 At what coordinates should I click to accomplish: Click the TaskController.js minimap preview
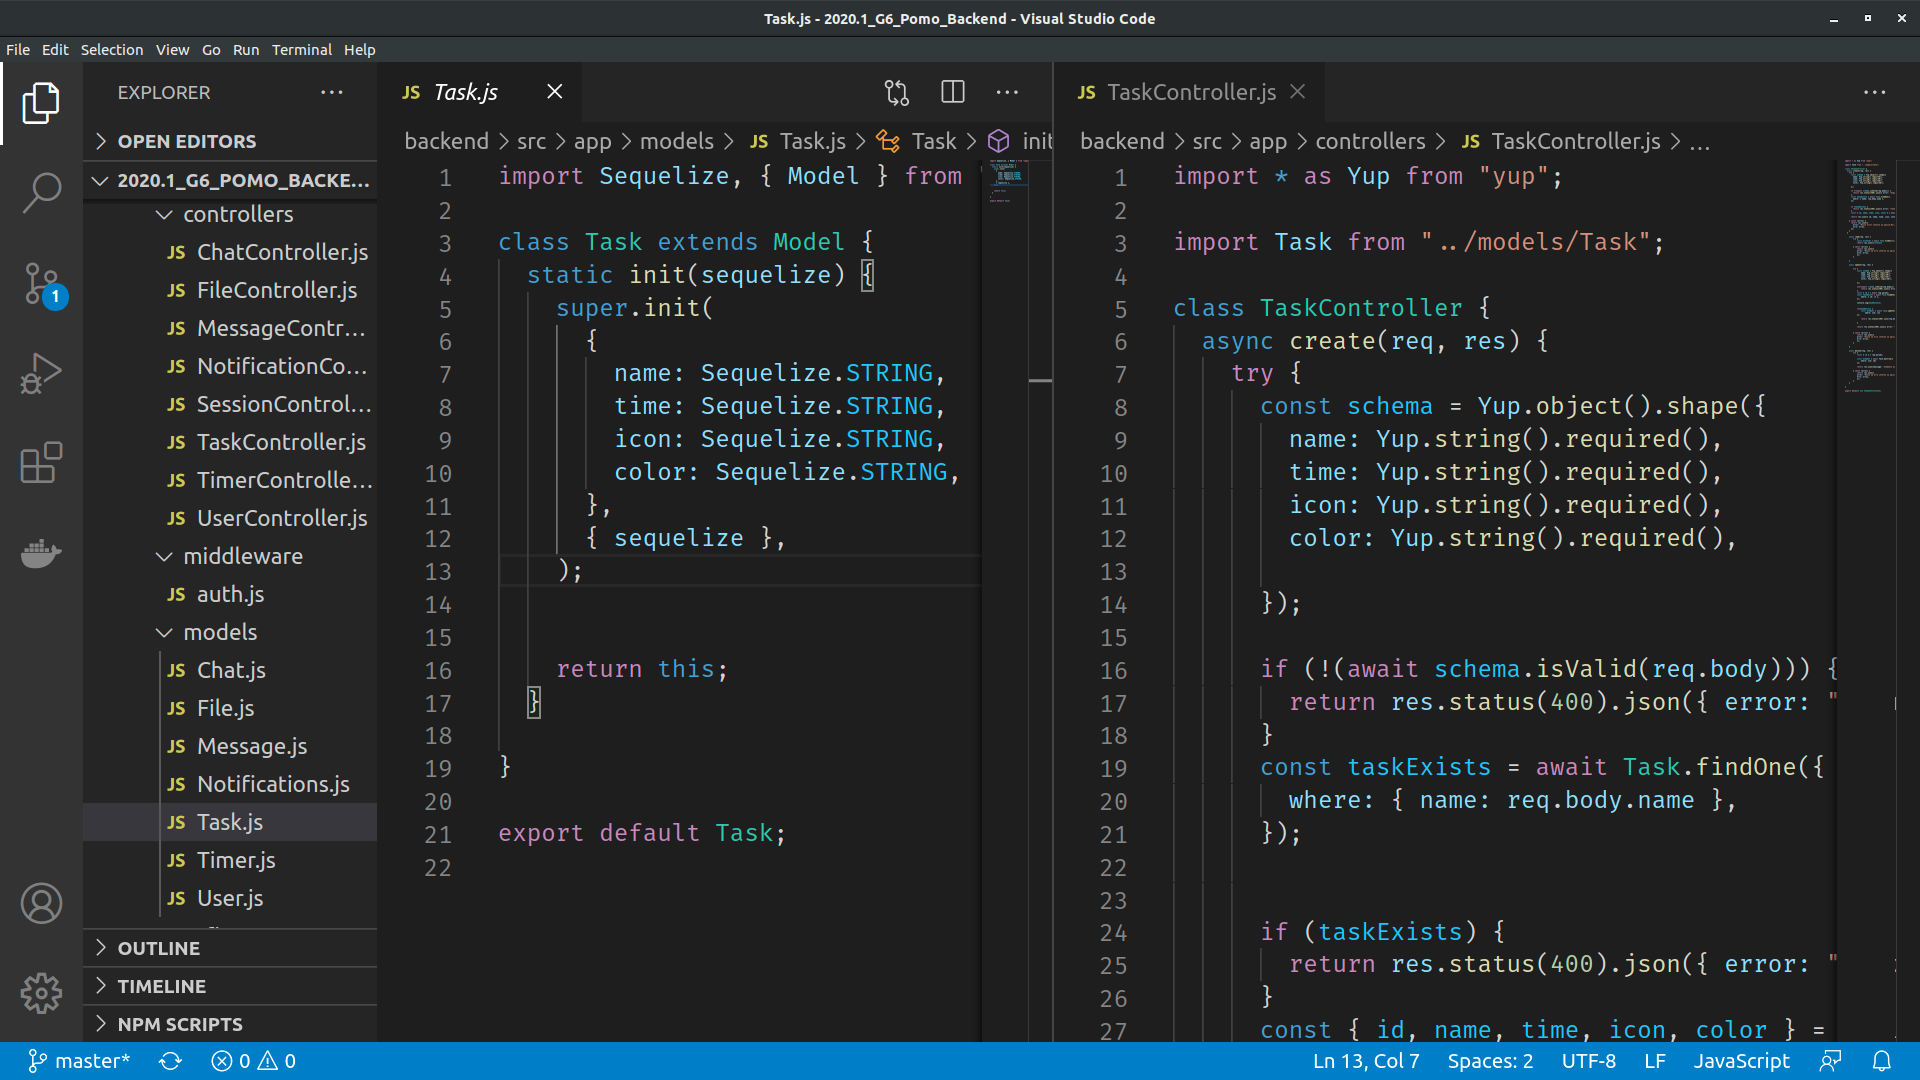click(x=1870, y=275)
